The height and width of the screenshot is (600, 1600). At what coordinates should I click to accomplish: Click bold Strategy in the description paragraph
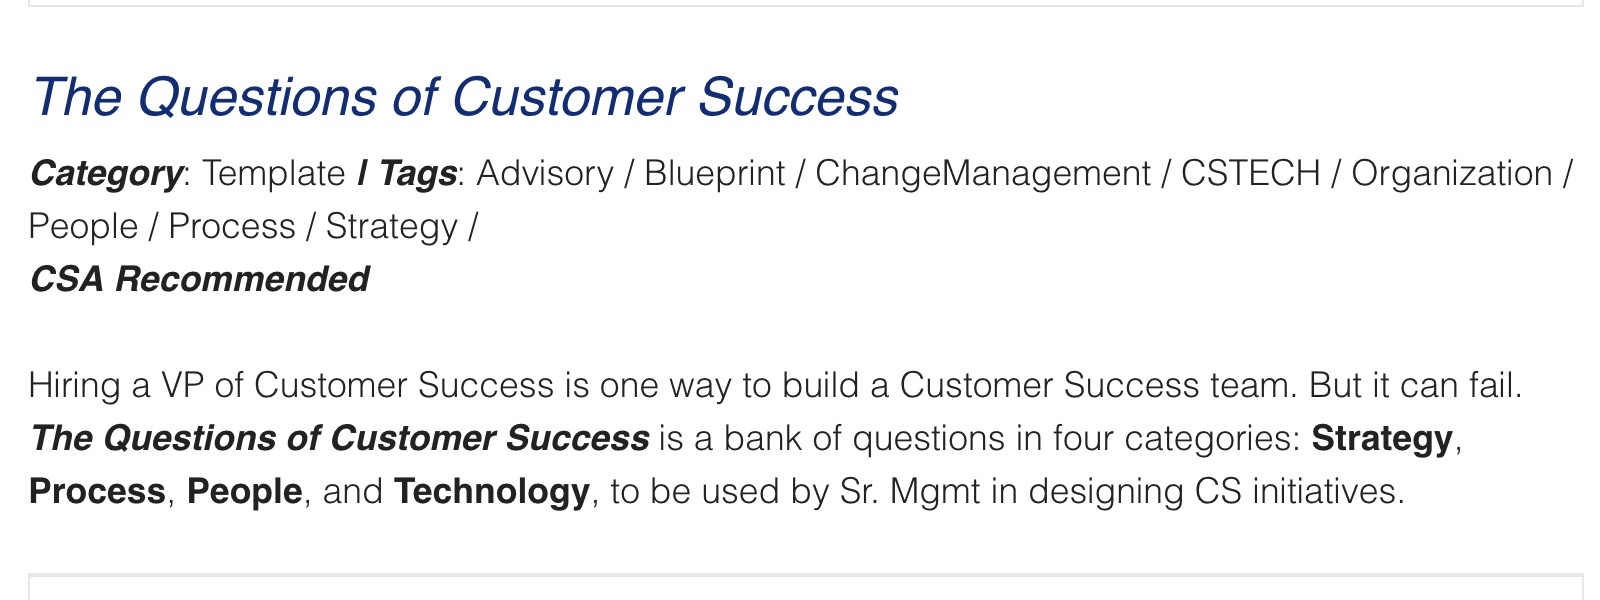(1382, 438)
